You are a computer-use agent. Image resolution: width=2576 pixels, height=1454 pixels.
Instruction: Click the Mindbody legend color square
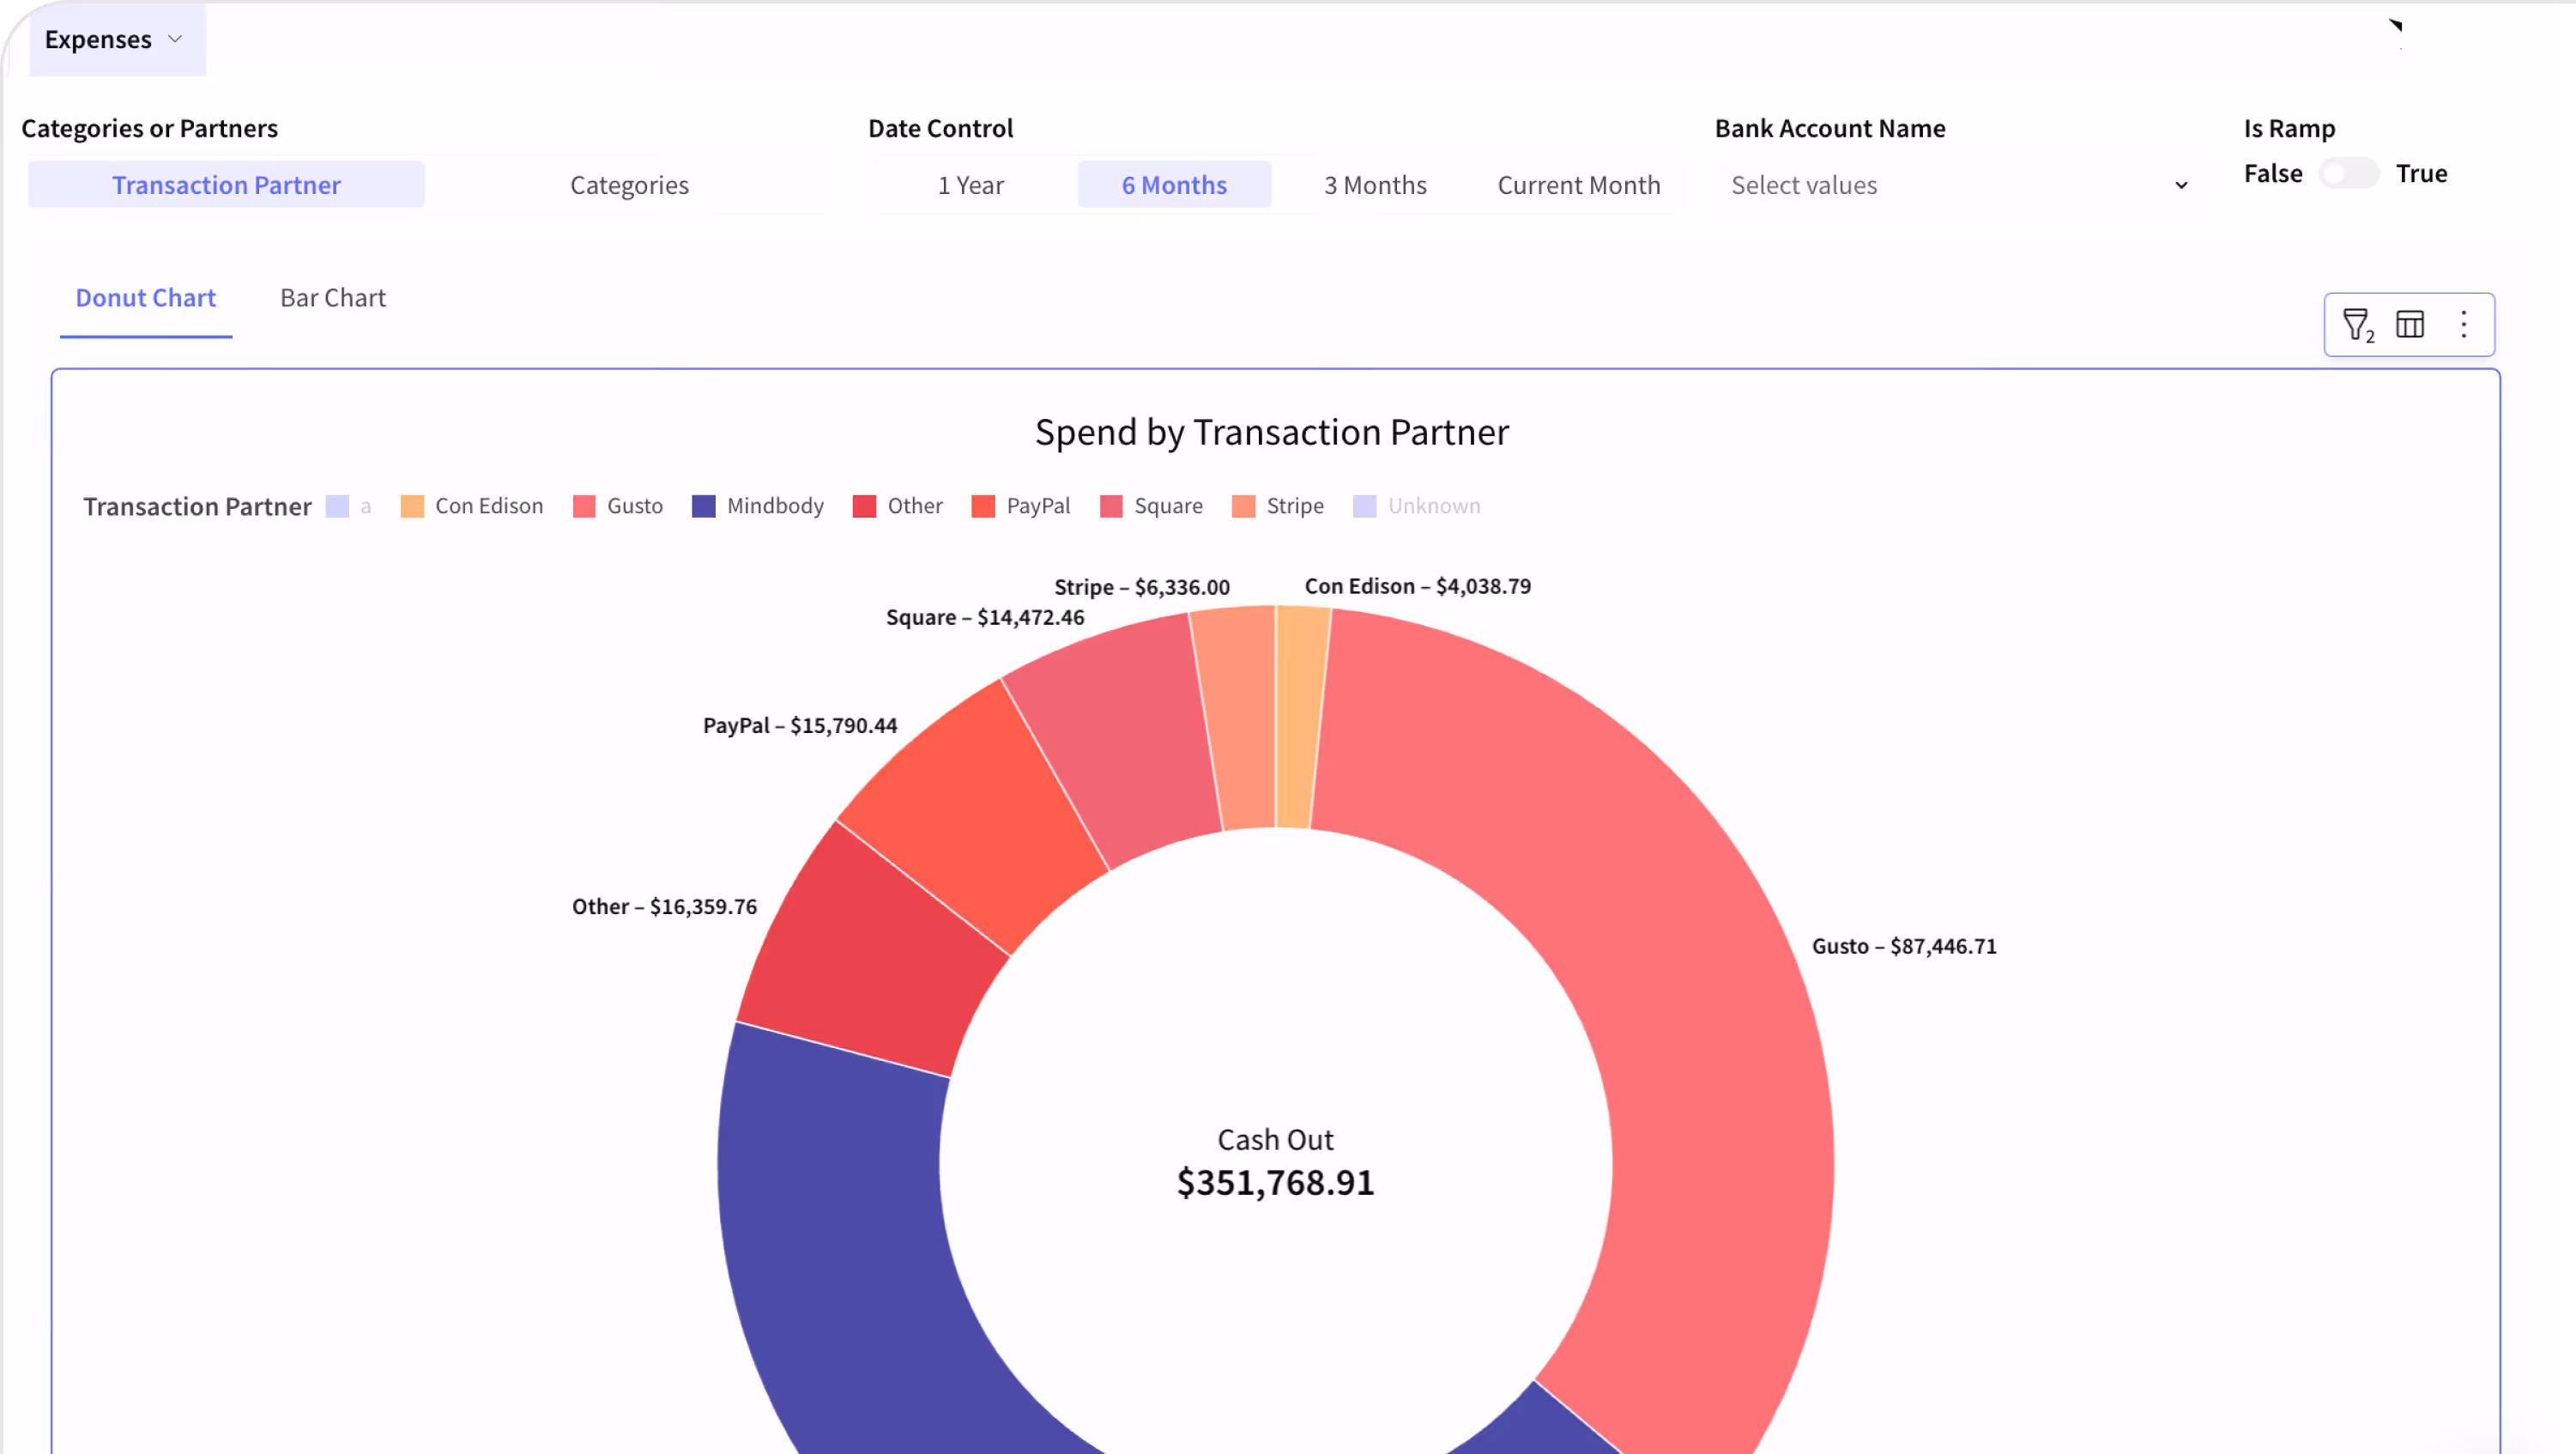pyautogui.click(x=704, y=506)
